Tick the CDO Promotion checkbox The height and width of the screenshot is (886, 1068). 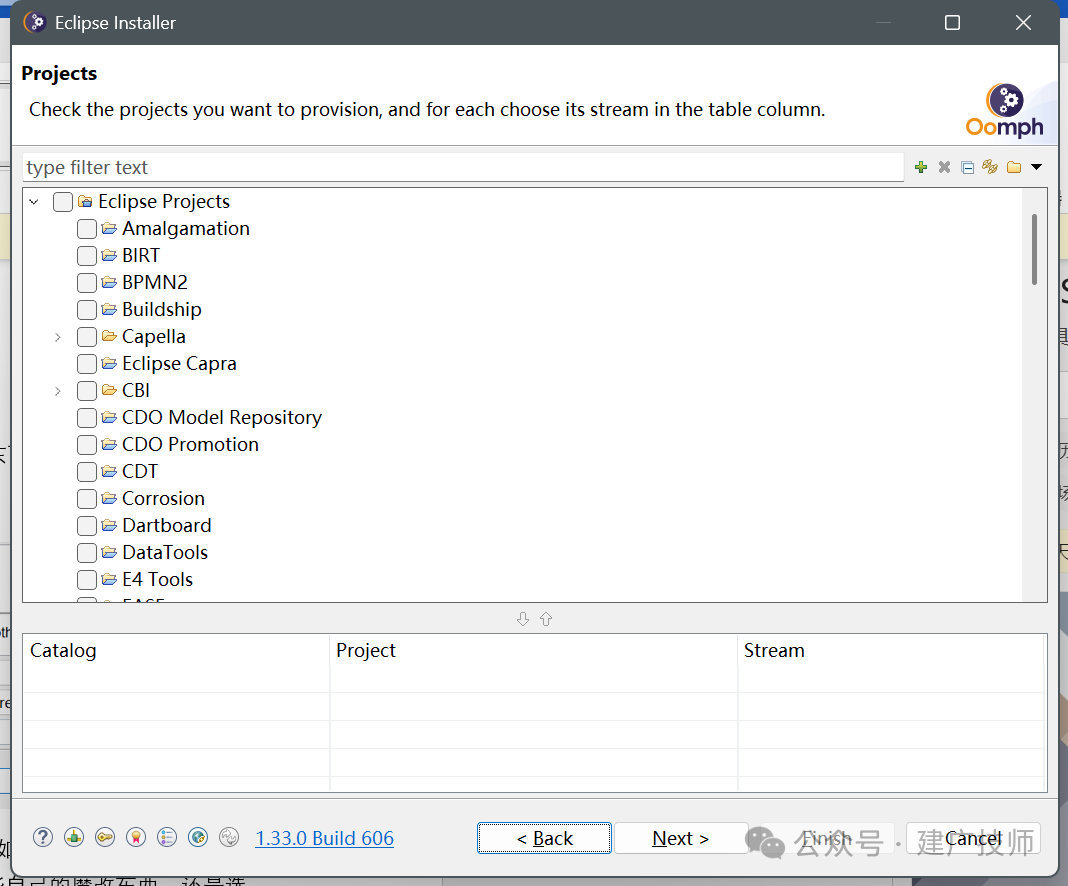pyautogui.click(x=87, y=445)
